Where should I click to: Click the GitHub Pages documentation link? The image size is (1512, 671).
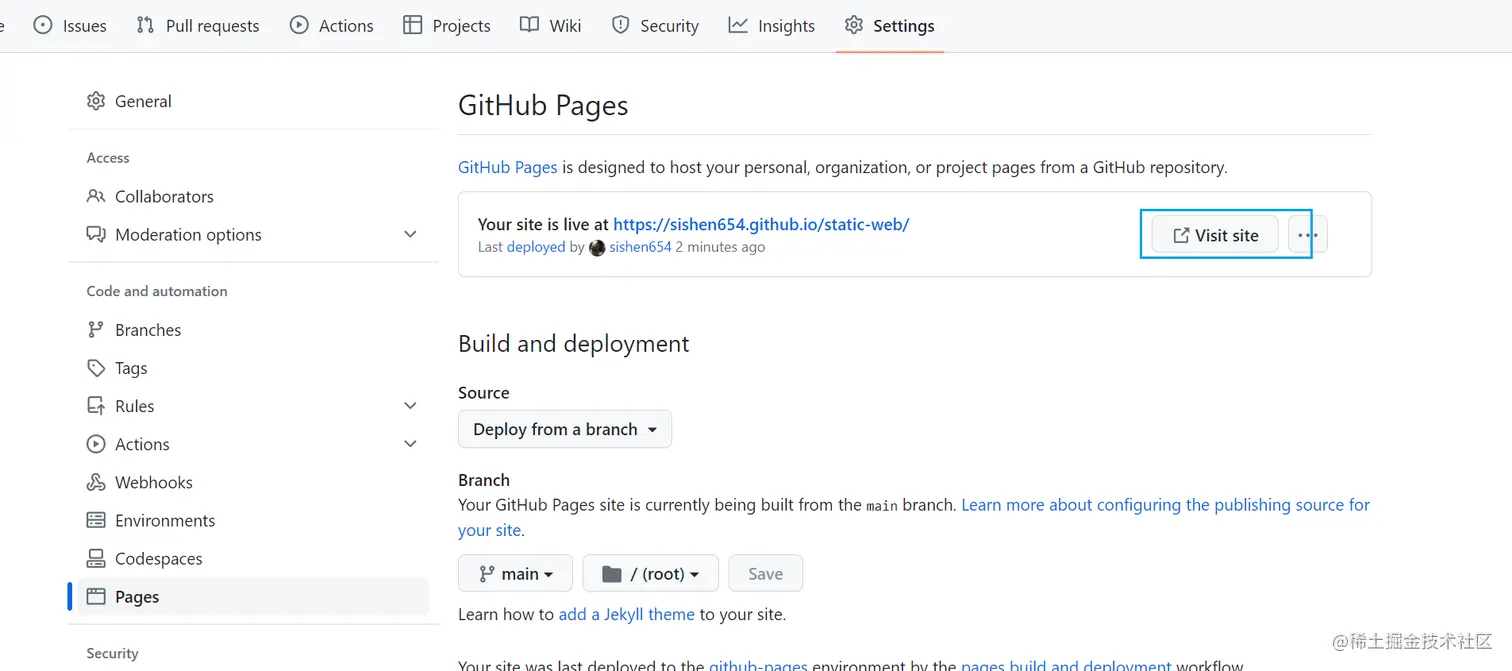[x=508, y=167]
